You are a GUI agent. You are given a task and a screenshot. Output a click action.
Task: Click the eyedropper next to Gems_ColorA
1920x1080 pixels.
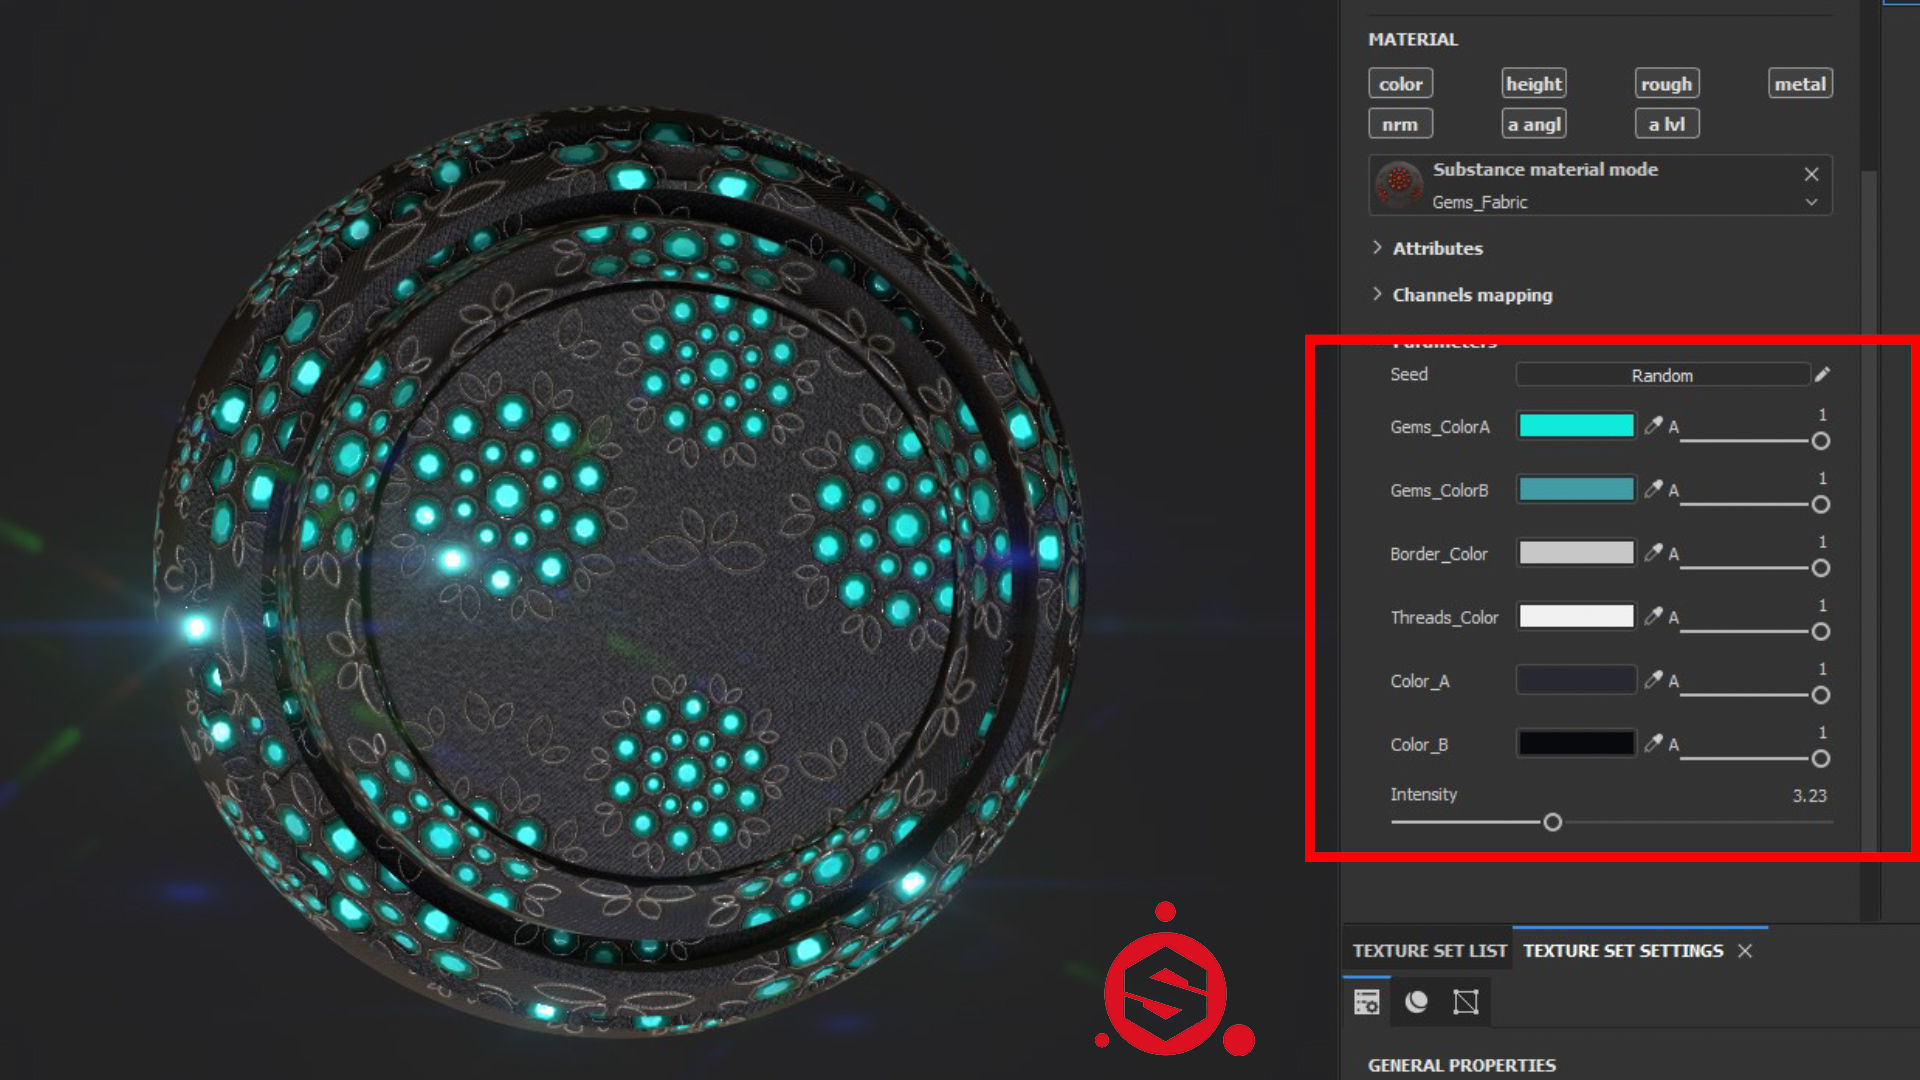click(1653, 425)
